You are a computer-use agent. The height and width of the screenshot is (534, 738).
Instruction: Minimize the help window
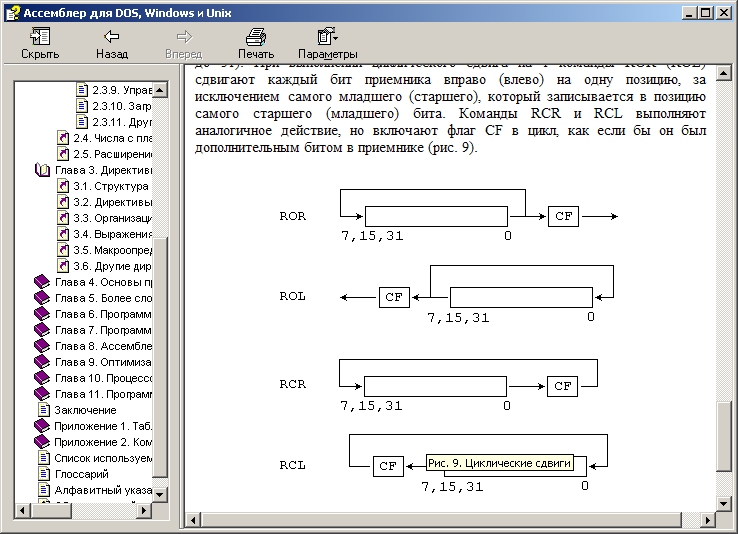(689, 13)
